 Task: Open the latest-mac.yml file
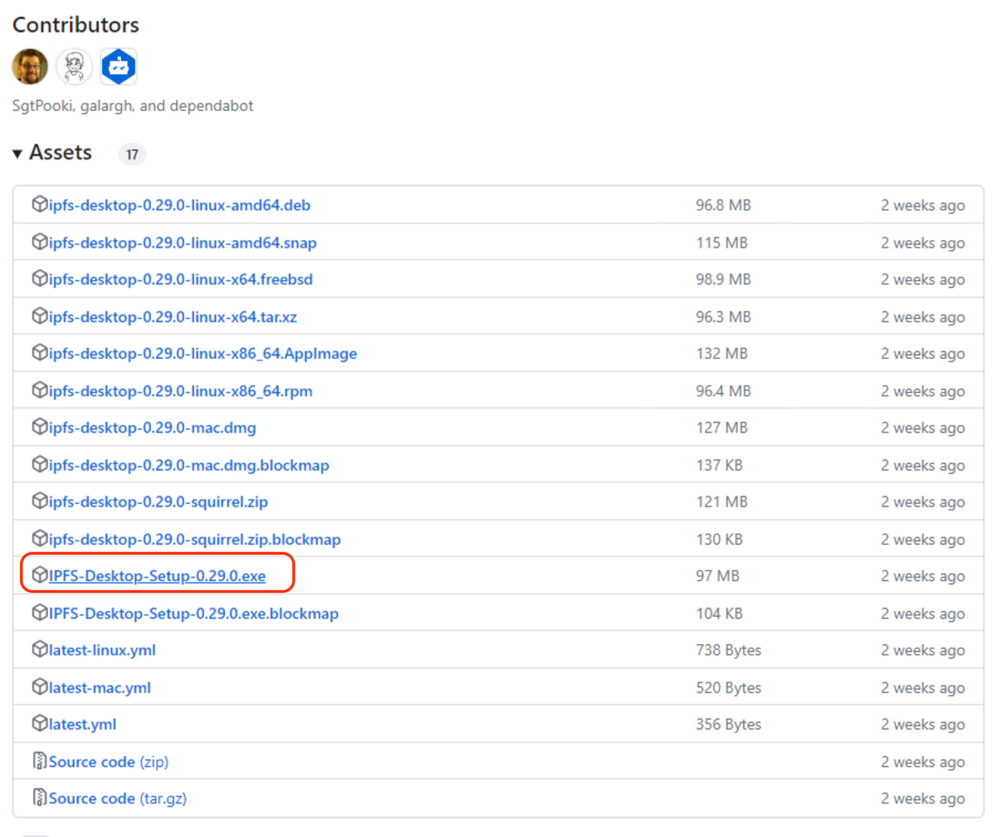click(x=100, y=687)
